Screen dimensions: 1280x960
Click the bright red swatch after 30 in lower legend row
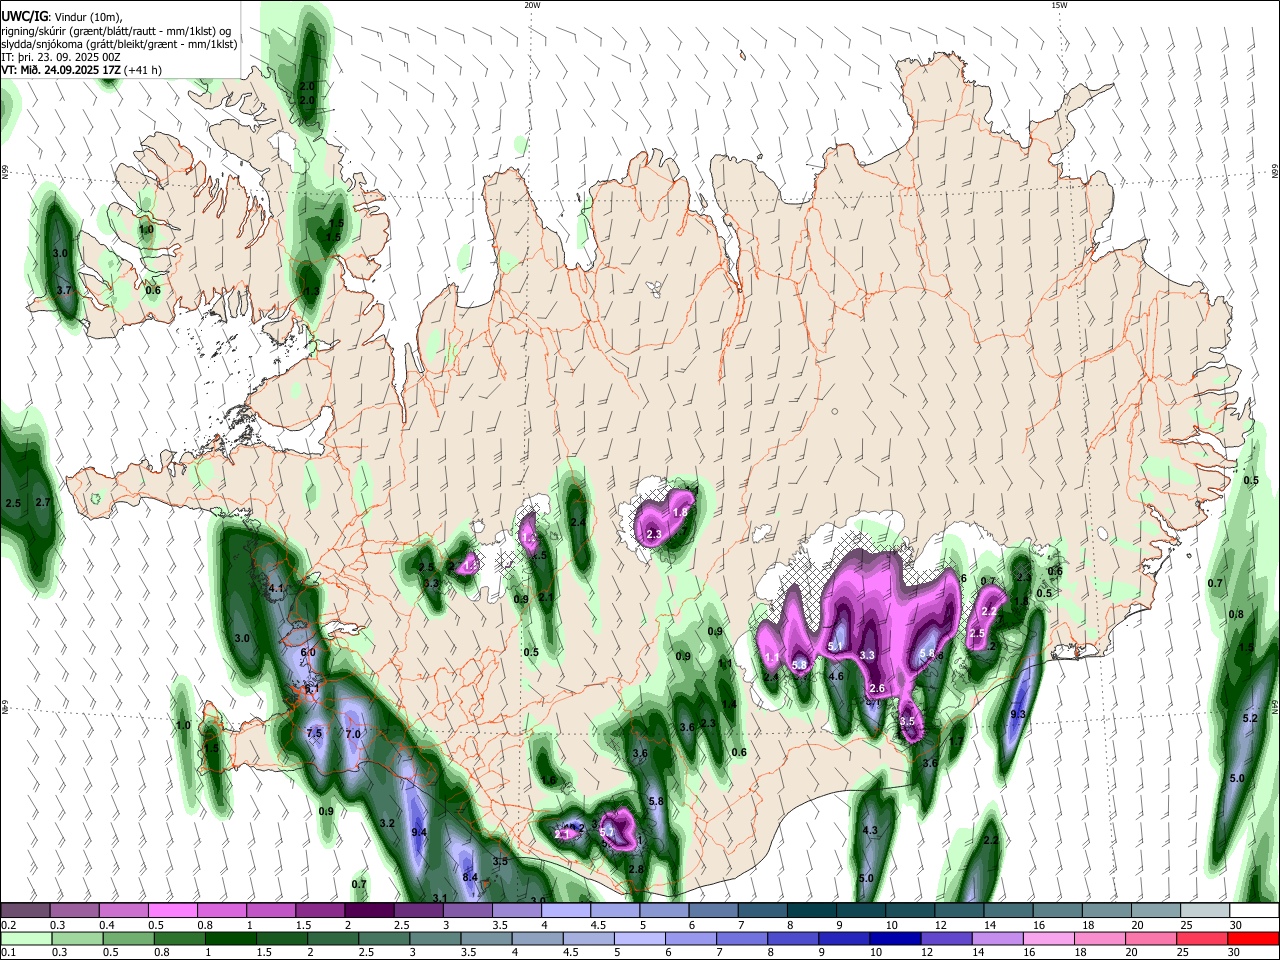pyautogui.click(x=1254, y=938)
